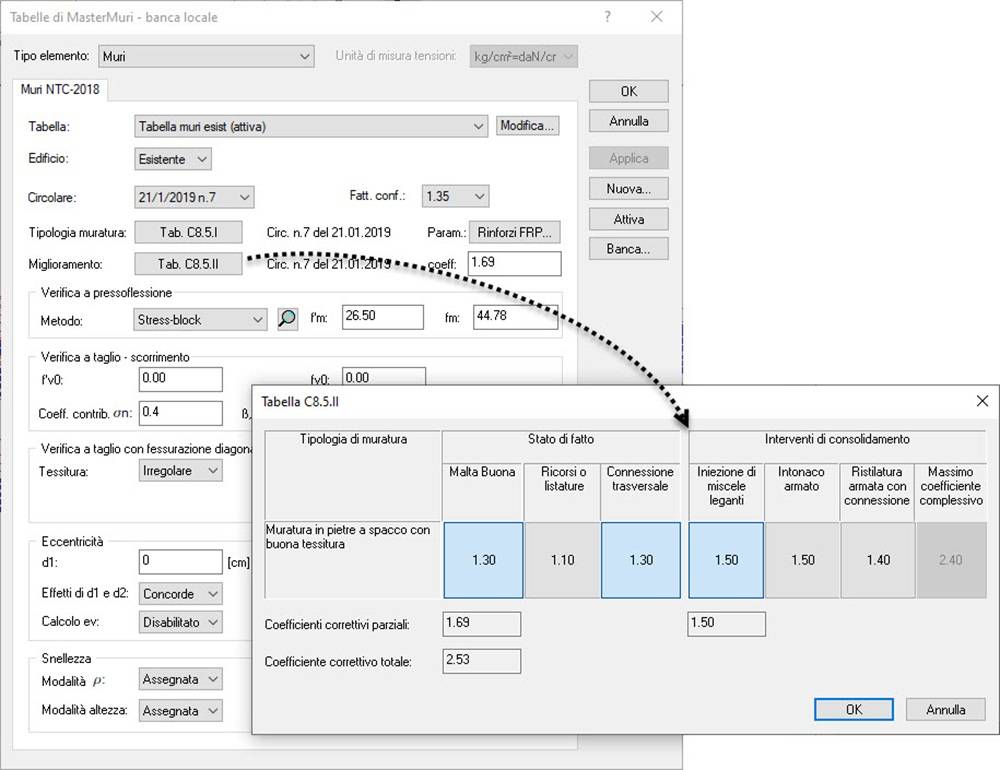Open the help question mark in title bar
Screen dimensions: 1000x770
click(x=607, y=17)
